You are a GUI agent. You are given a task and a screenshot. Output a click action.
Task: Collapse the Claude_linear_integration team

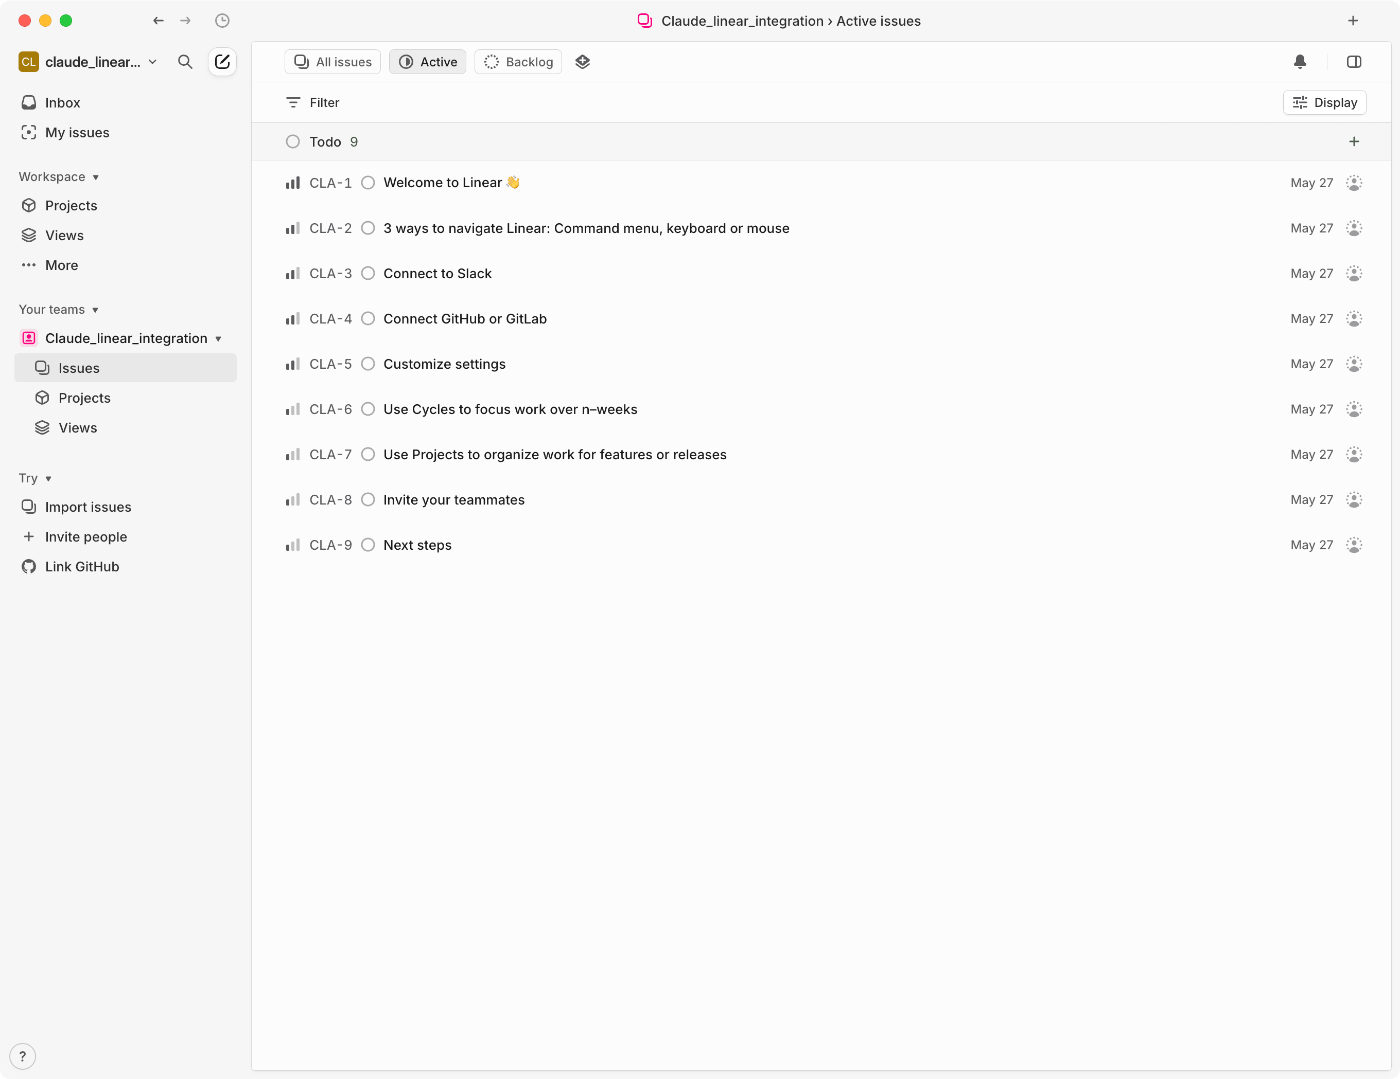(x=218, y=339)
